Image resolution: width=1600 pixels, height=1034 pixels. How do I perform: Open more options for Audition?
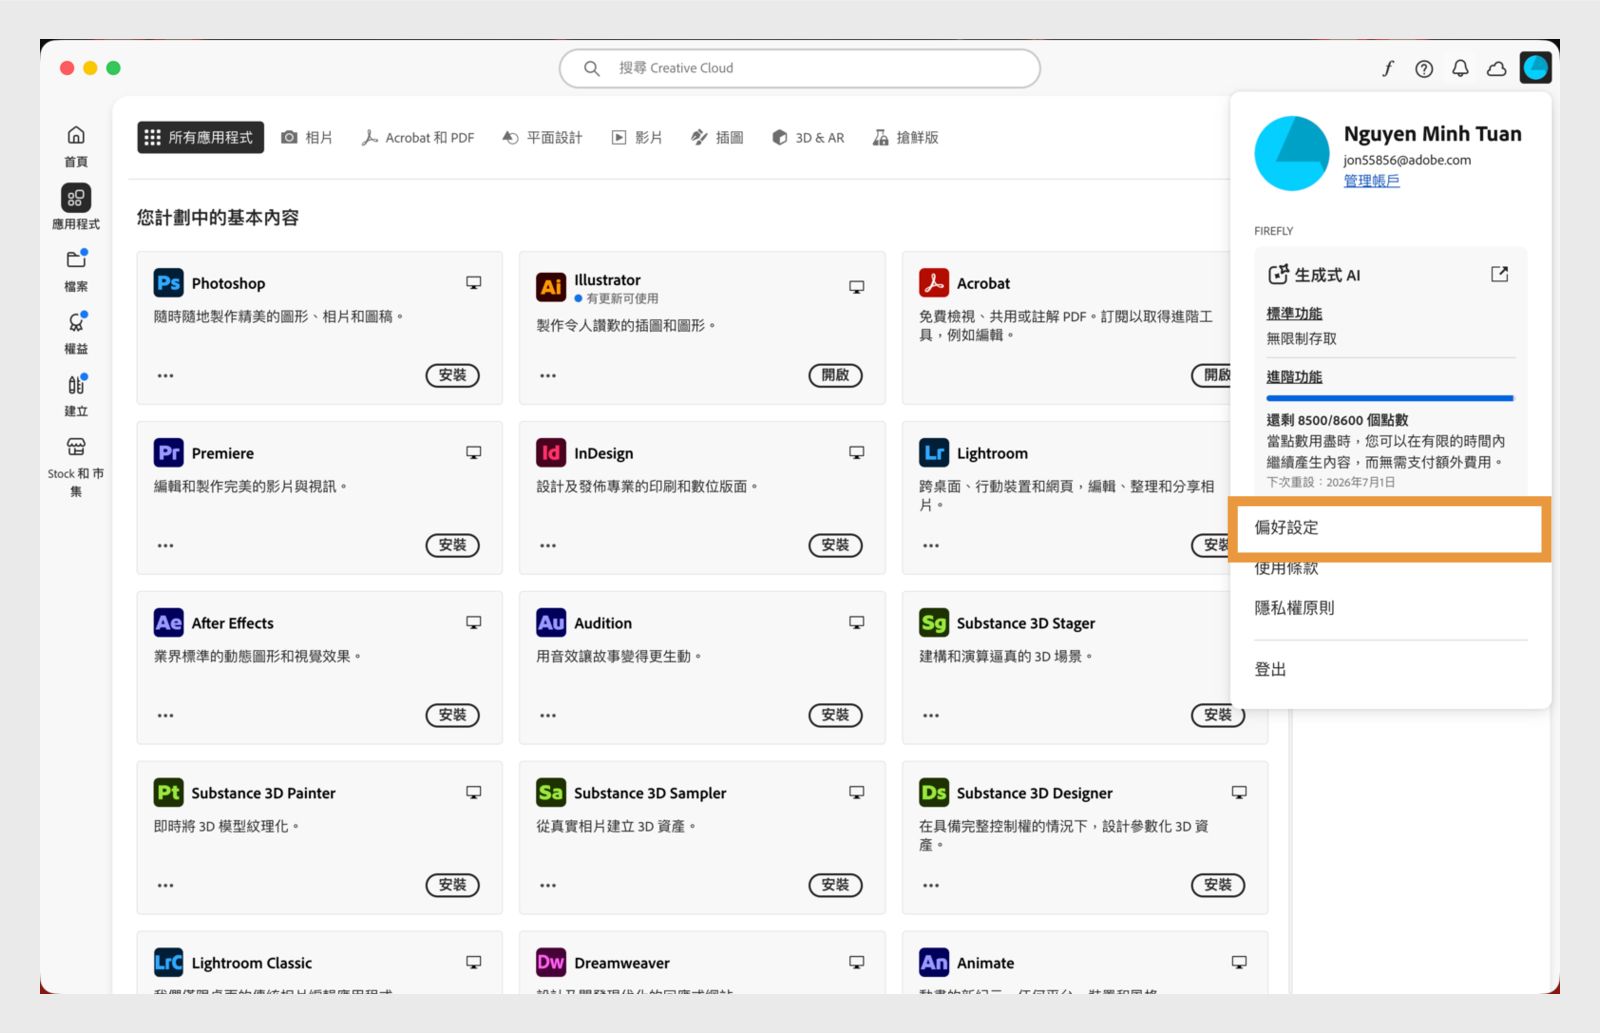coord(548,716)
